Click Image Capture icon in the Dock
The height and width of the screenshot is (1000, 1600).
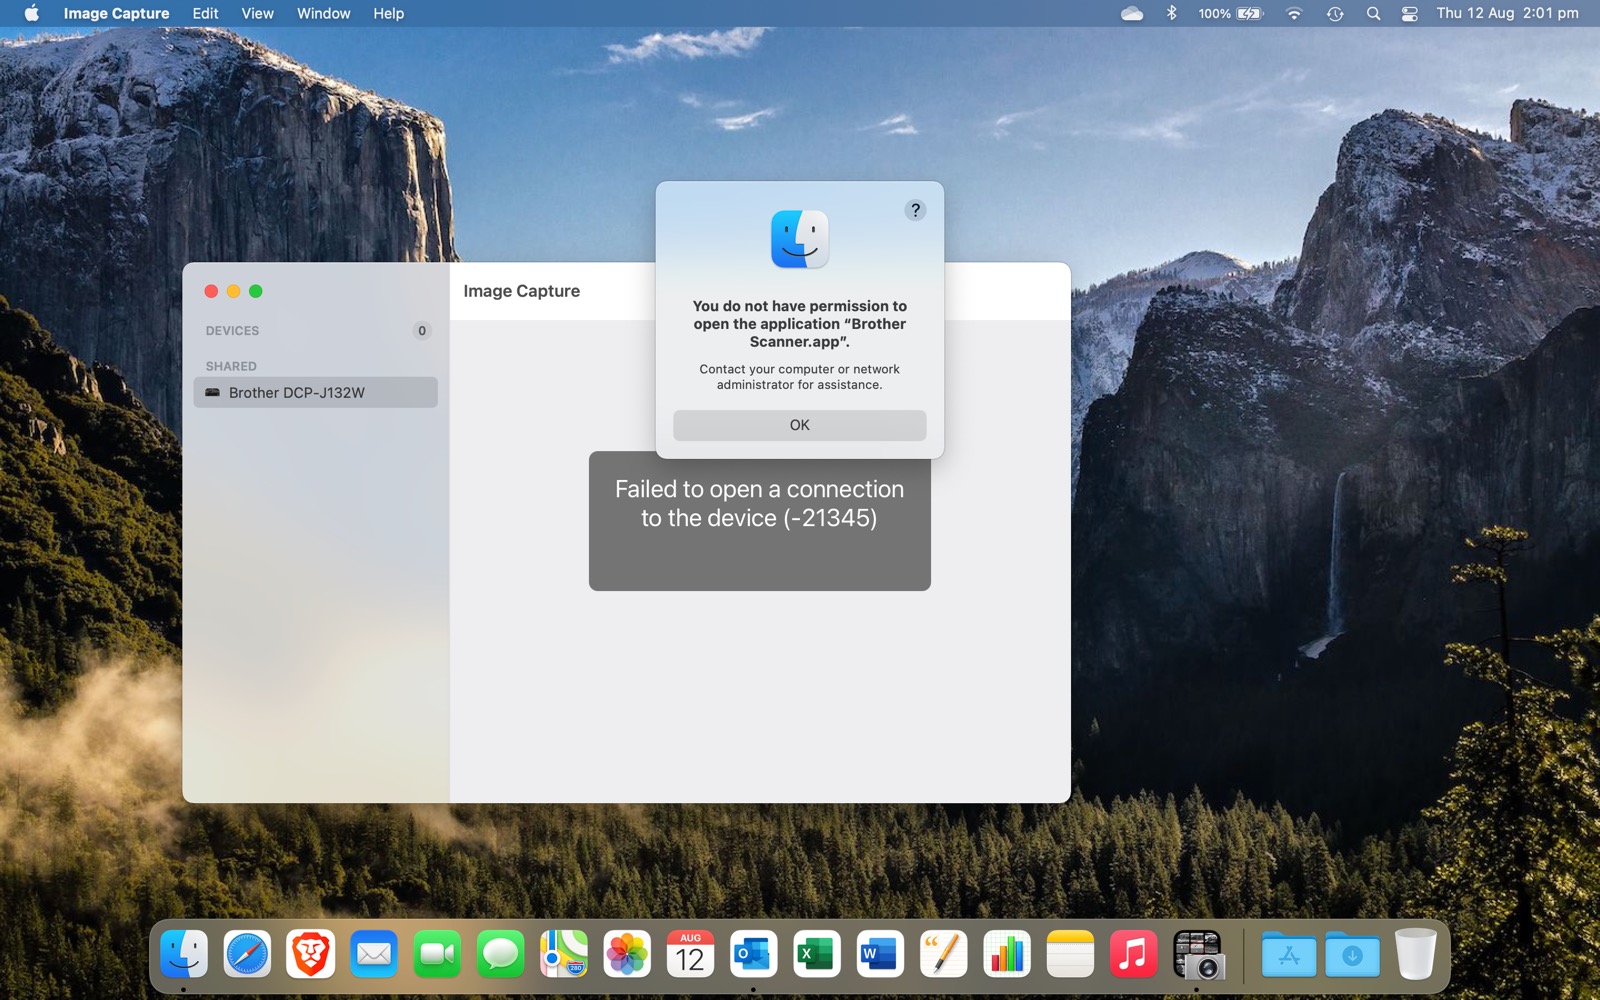pos(1197,955)
